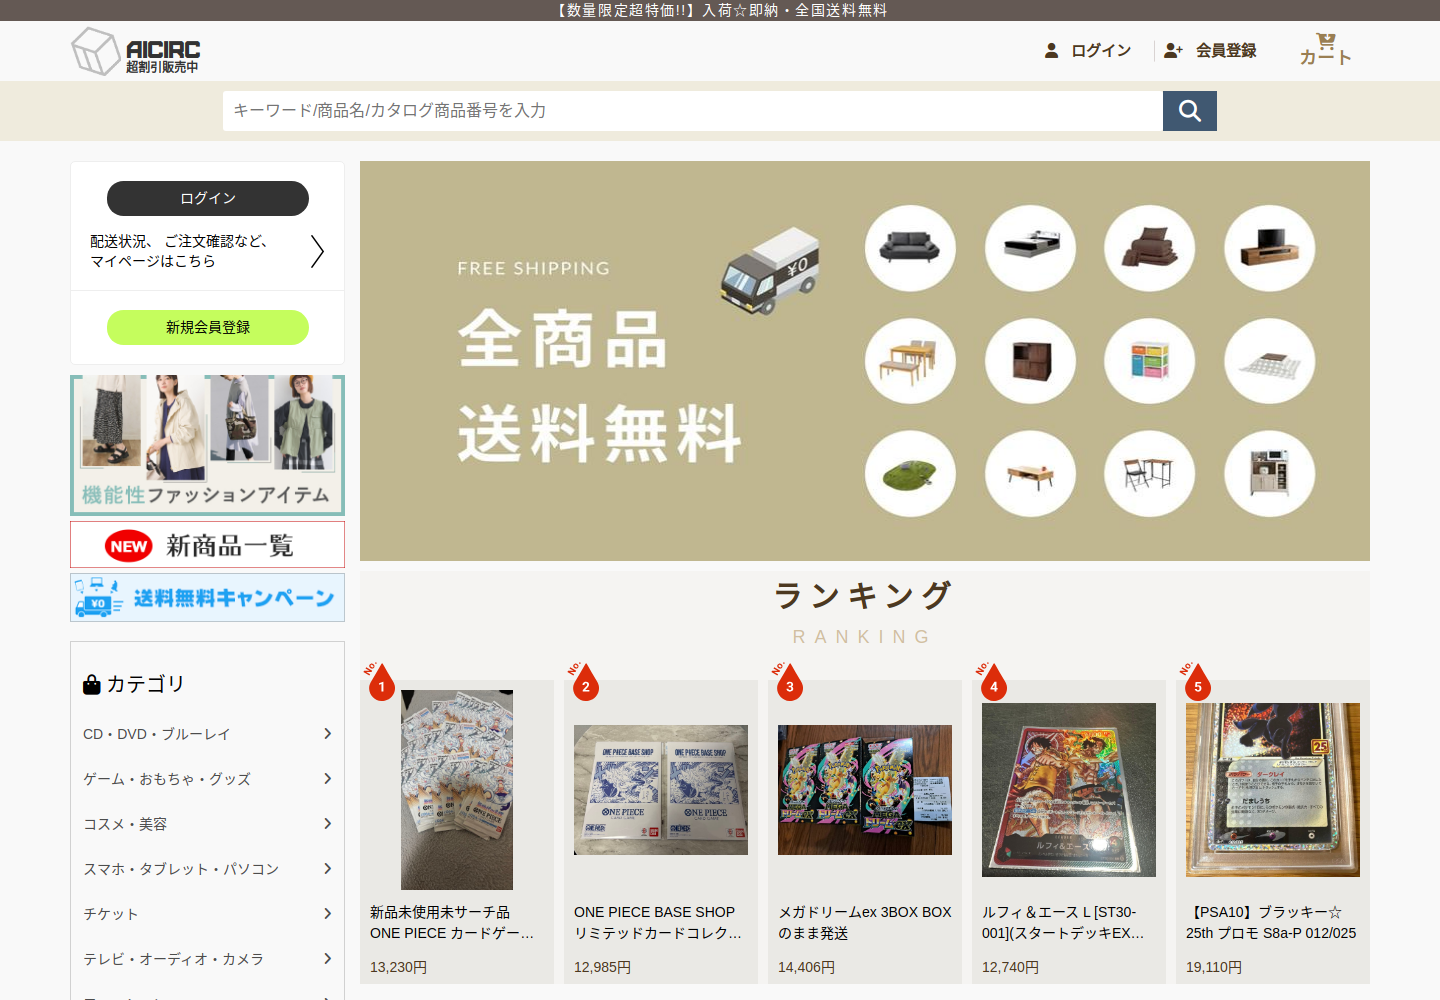Click the dark ログイン sidebar button

pyautogui.click(x=208, y=198)
